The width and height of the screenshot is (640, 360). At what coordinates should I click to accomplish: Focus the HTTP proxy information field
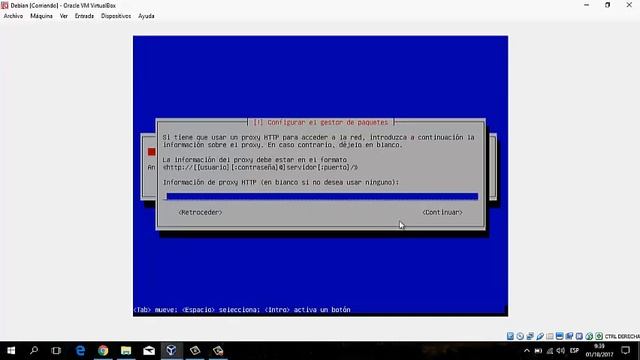pos(321,197)
